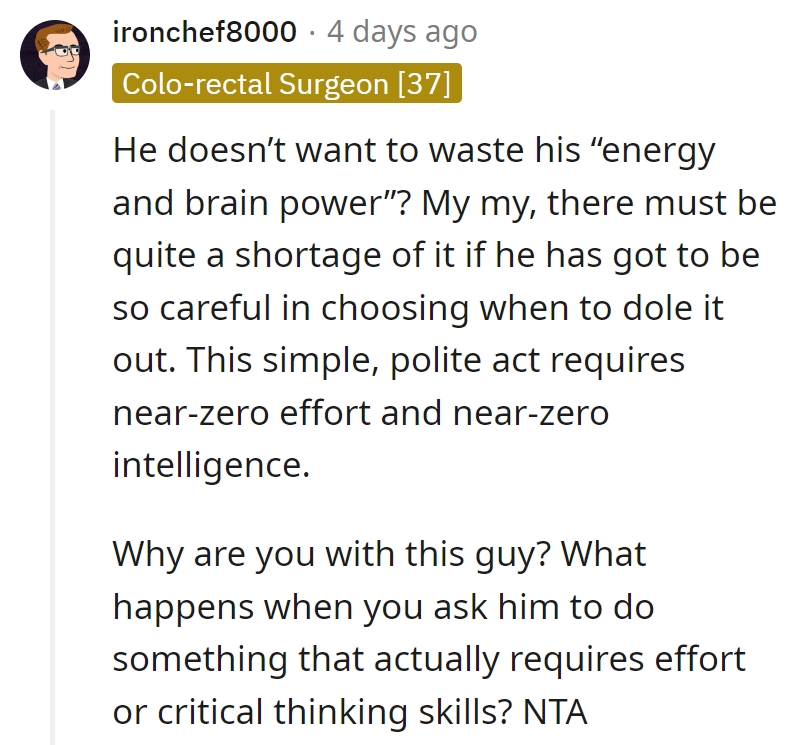Click the word "intelligence." ending the first paragraph

(211, 463)
